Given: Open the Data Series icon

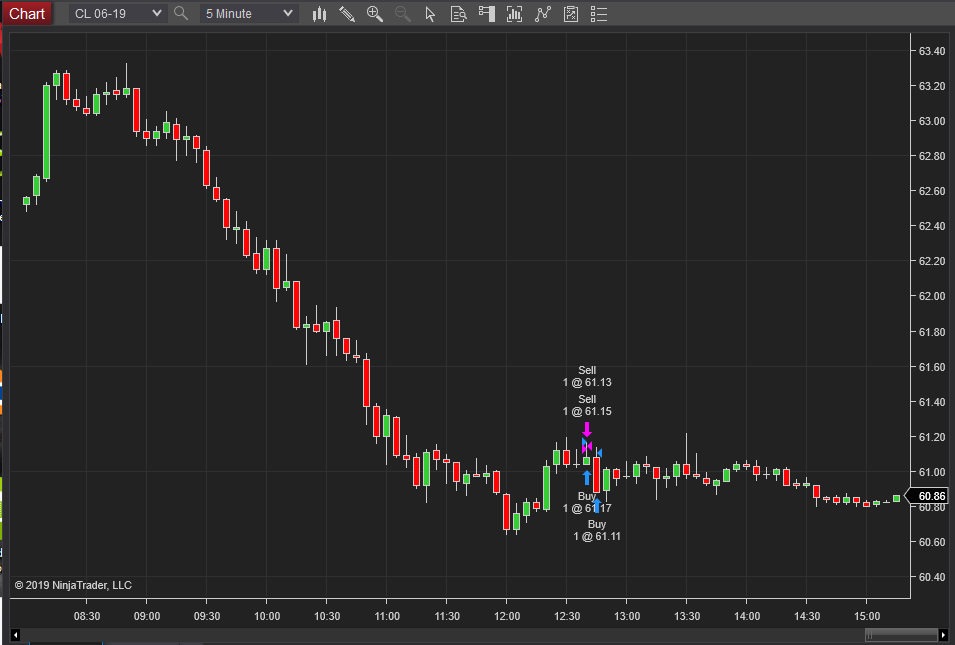Looking at the screenshot, I should coord(515,14).
